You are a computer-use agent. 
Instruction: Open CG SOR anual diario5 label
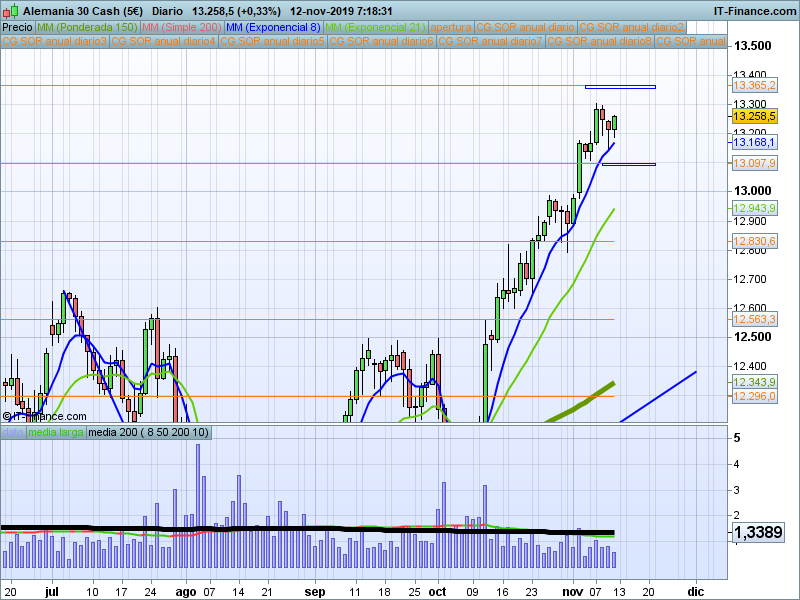pyautogui.click(x=273, y=41)
